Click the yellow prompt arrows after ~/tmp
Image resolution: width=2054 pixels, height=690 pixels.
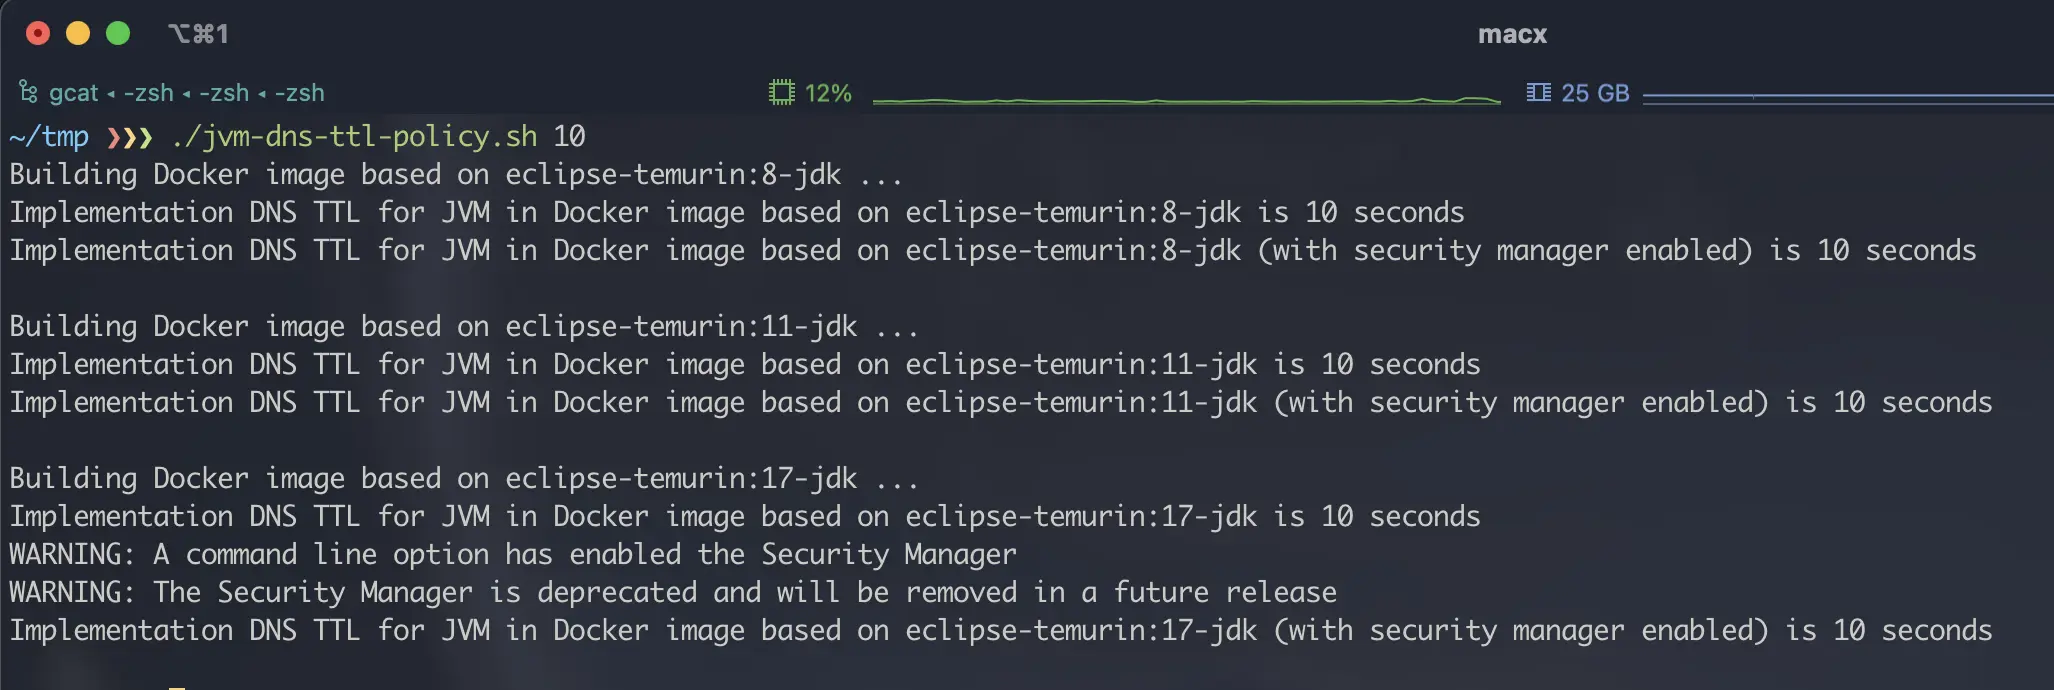click(130, 137)
